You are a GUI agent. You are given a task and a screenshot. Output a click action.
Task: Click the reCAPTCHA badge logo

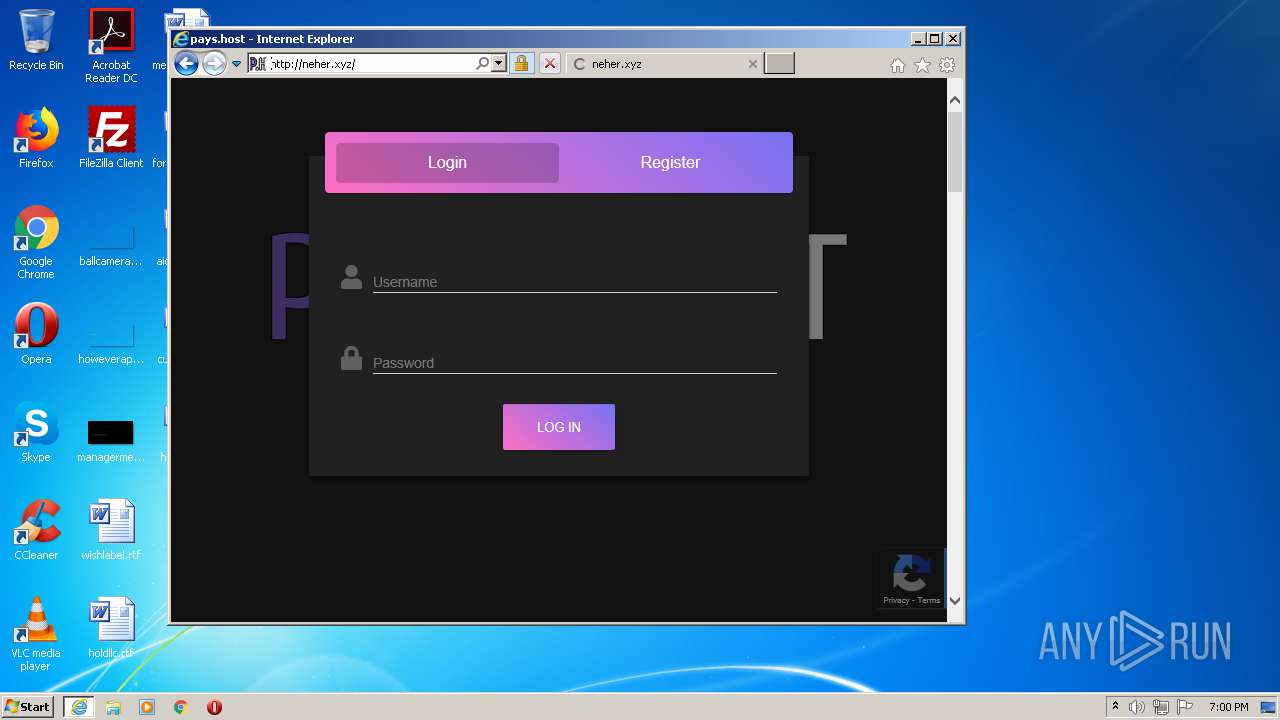910,574
